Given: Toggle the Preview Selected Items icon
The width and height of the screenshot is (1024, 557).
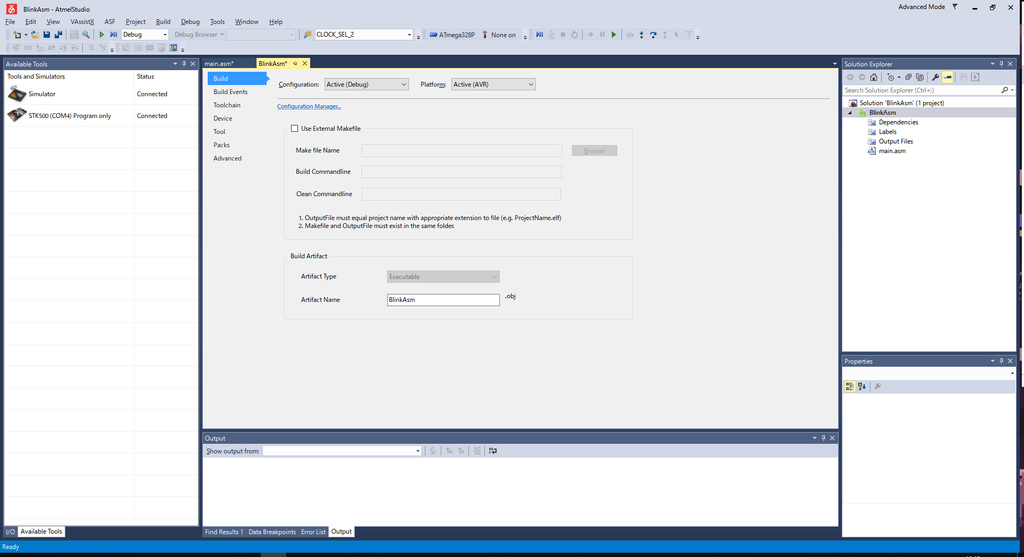Looking at the screenshot, I should (948, 77).
